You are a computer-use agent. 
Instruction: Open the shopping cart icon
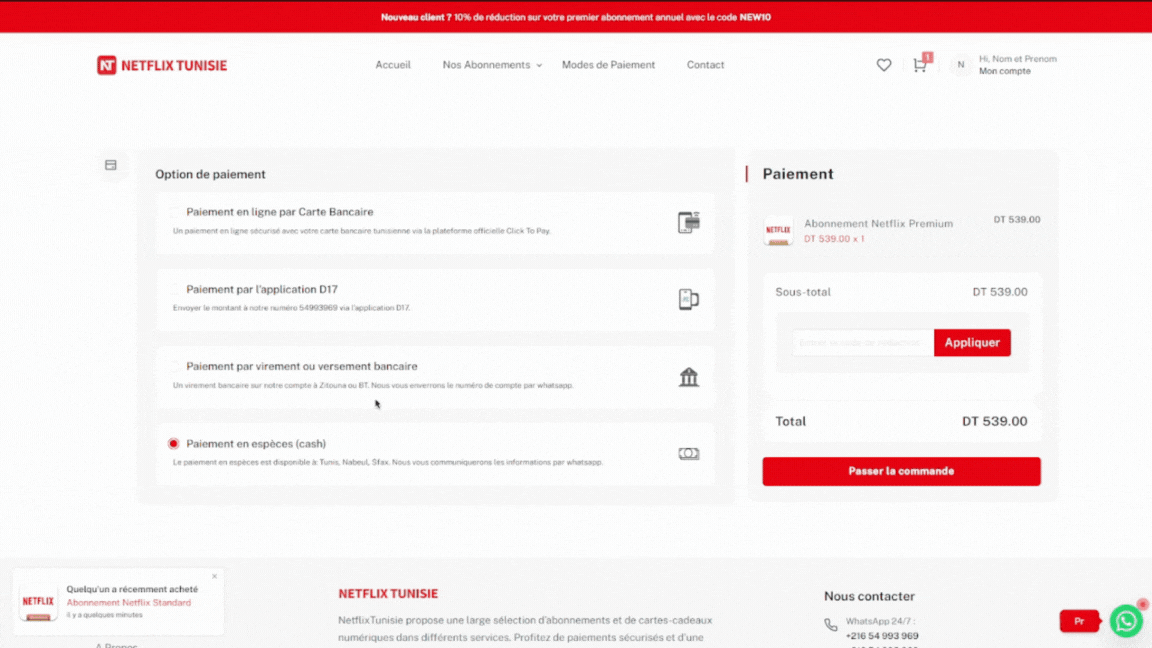click(920, 65)
